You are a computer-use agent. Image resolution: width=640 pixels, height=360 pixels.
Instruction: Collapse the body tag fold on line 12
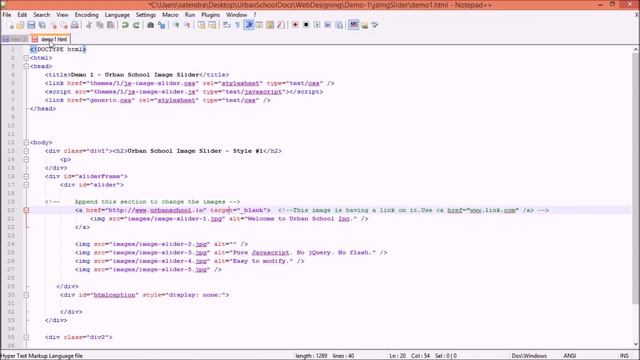tap(26, 142)
